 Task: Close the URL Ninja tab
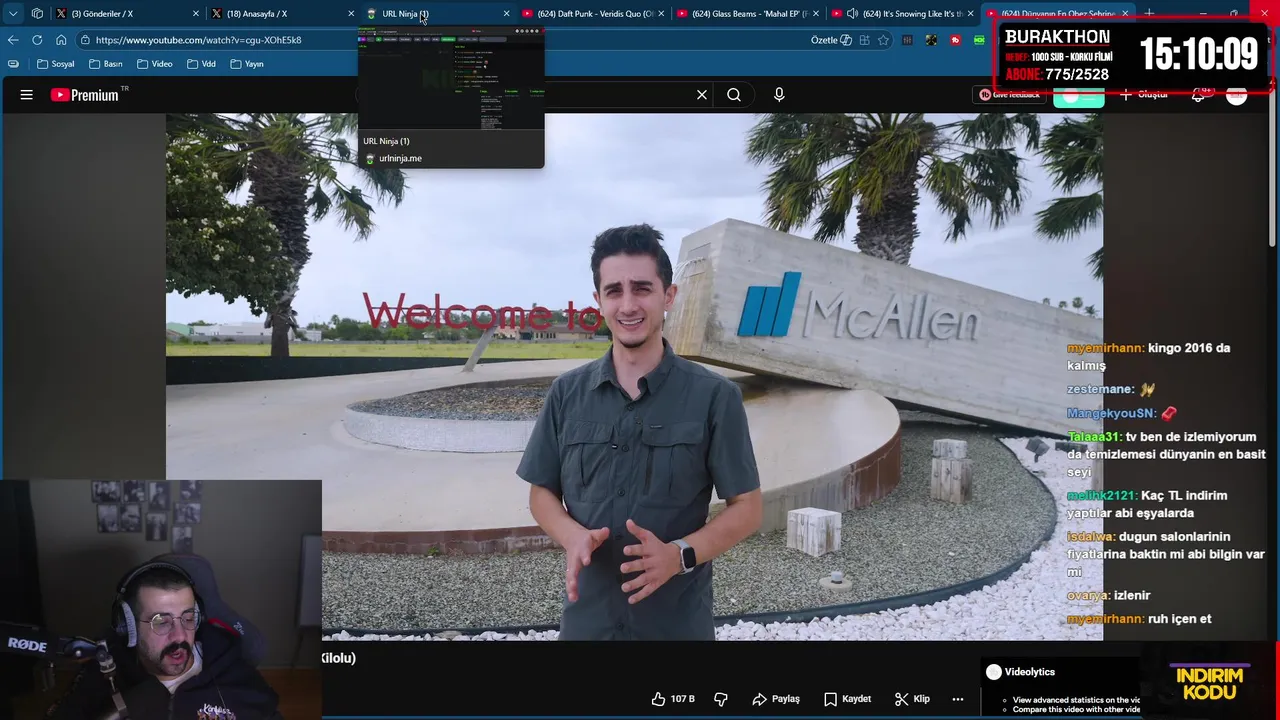click(506, 14)
